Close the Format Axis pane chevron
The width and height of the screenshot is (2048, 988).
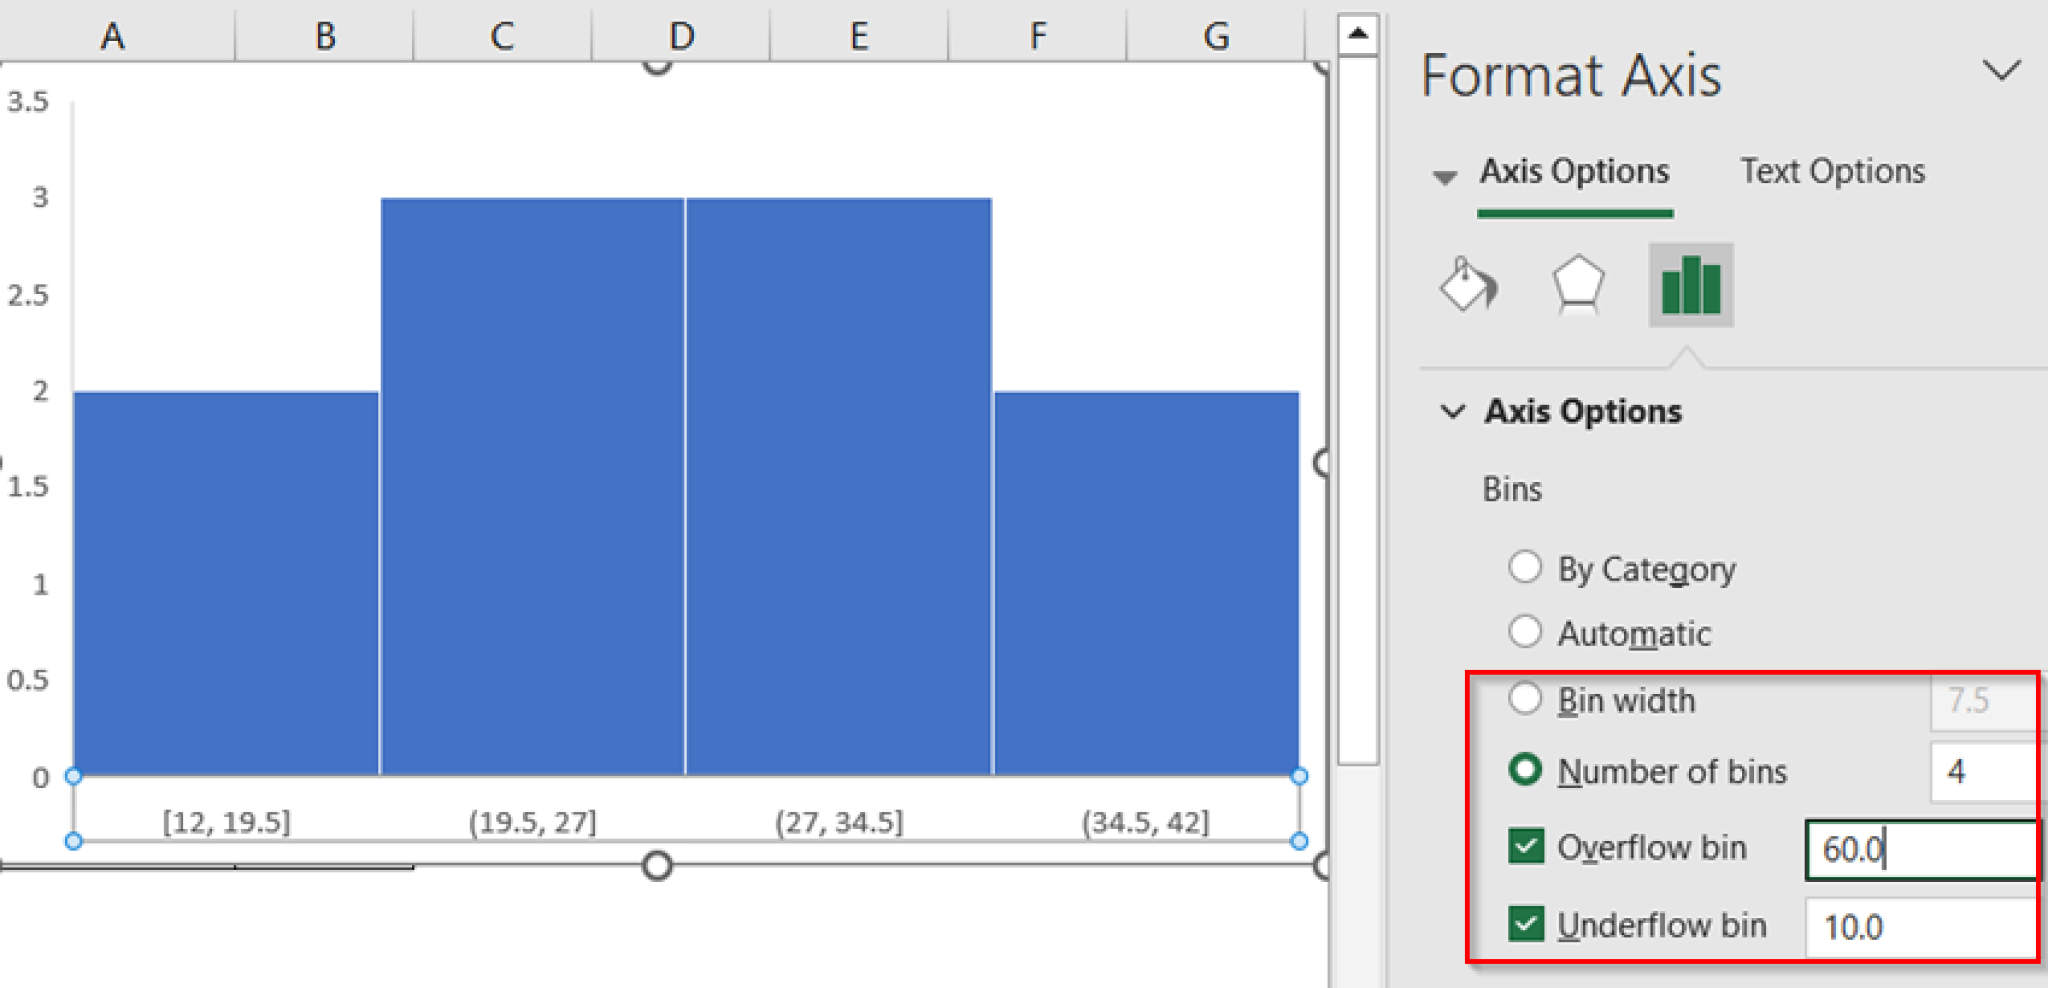coord(2001,71)
